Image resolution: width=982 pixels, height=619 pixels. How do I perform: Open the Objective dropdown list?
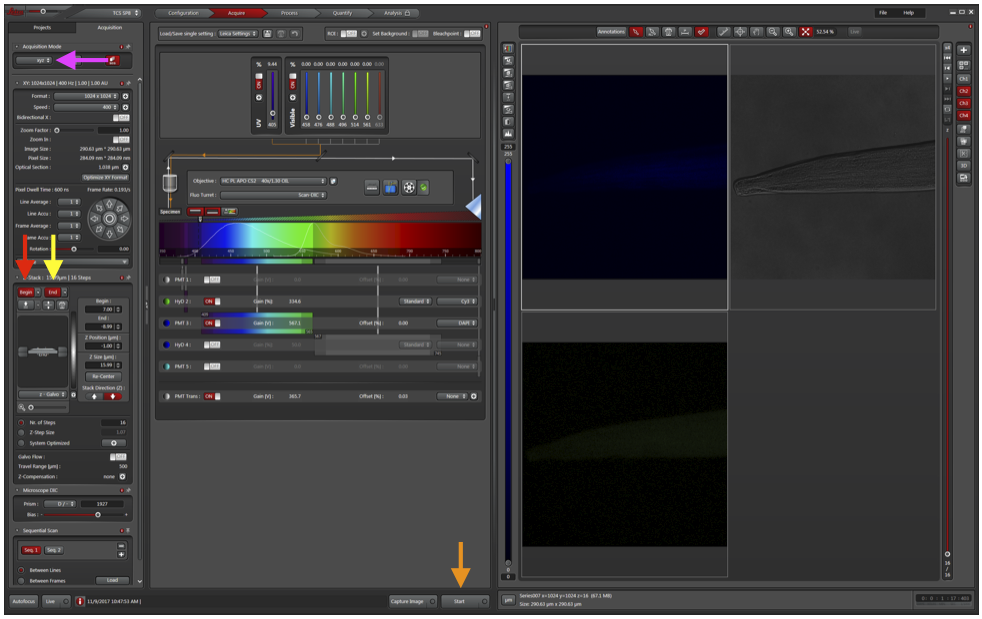(x=273, y=181)
